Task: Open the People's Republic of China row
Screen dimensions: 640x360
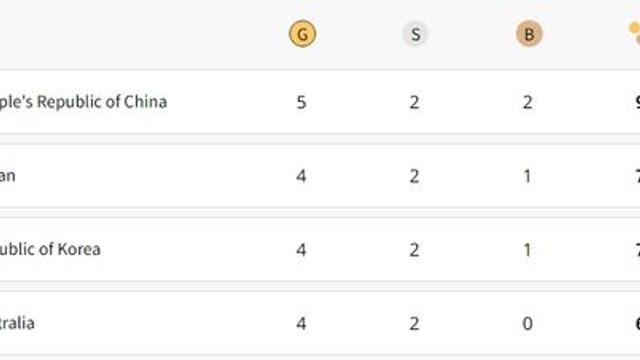Action: point(320,102)
